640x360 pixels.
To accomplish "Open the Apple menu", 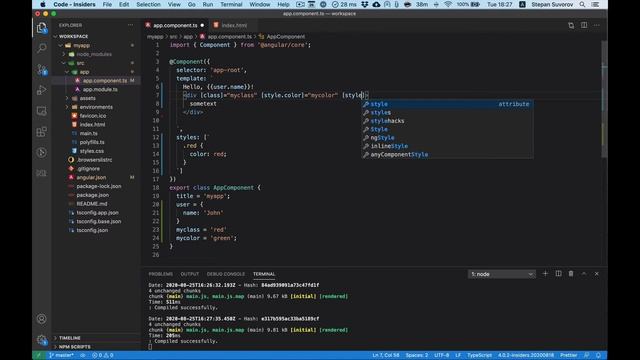I will pyautogui.click(x=43, y=4).
